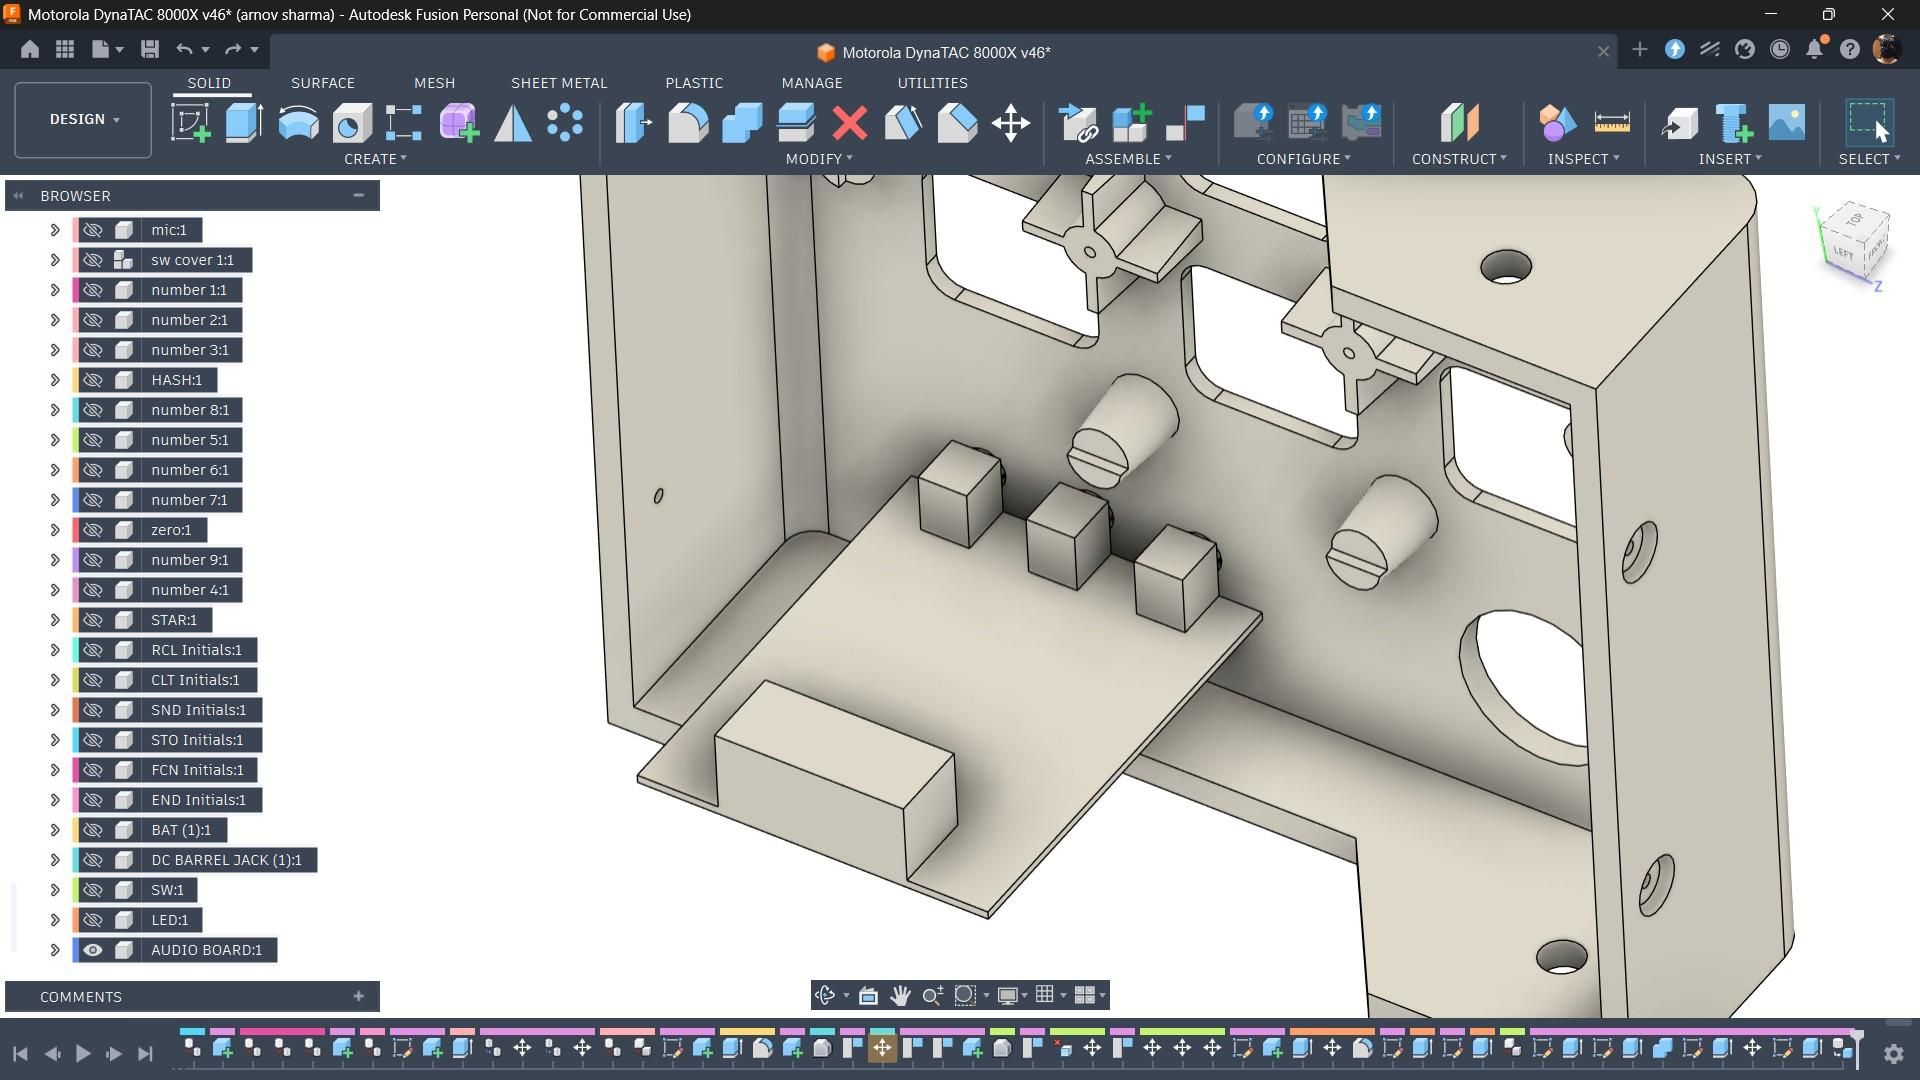Switch to the PLASTIC tab
Image resolution: width=1920 pixels, height=1080 pixels.
(694, 83)
